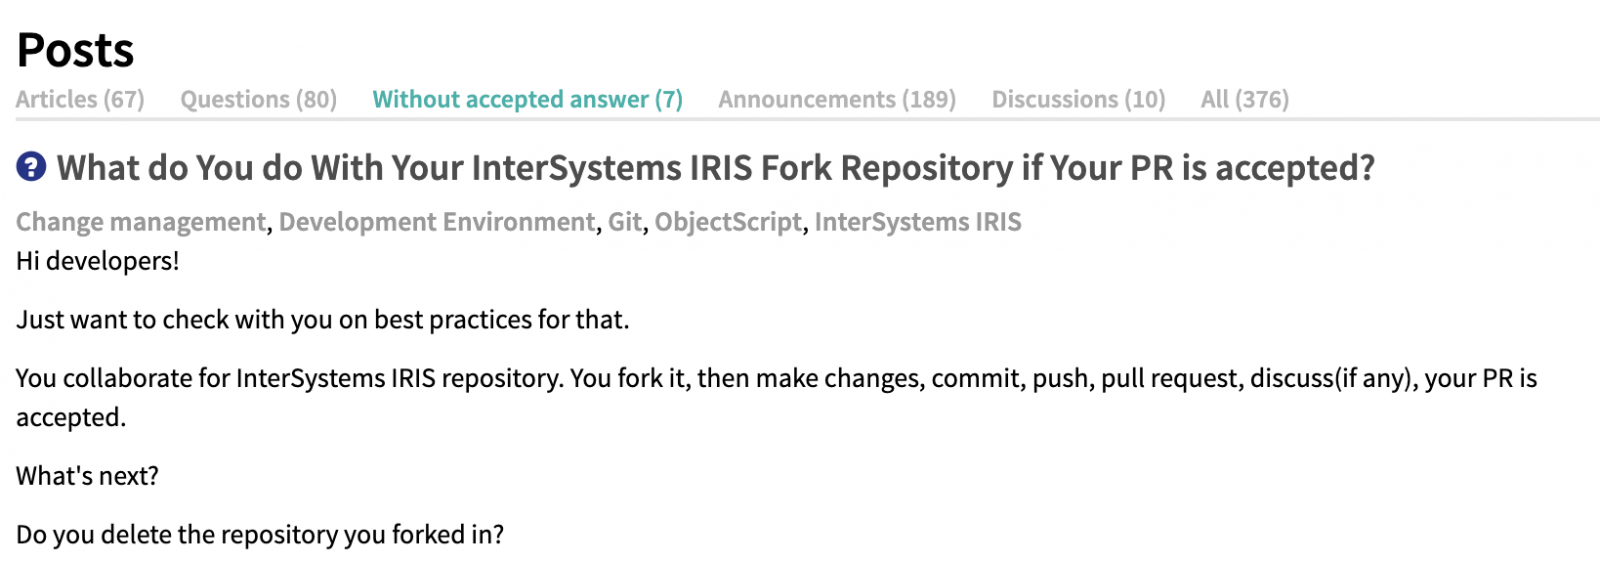This screenshot has width=1600, height=561.
Task: Open the Announcements (189) tab
Action: pyautogui.click(x=837, y=99)
